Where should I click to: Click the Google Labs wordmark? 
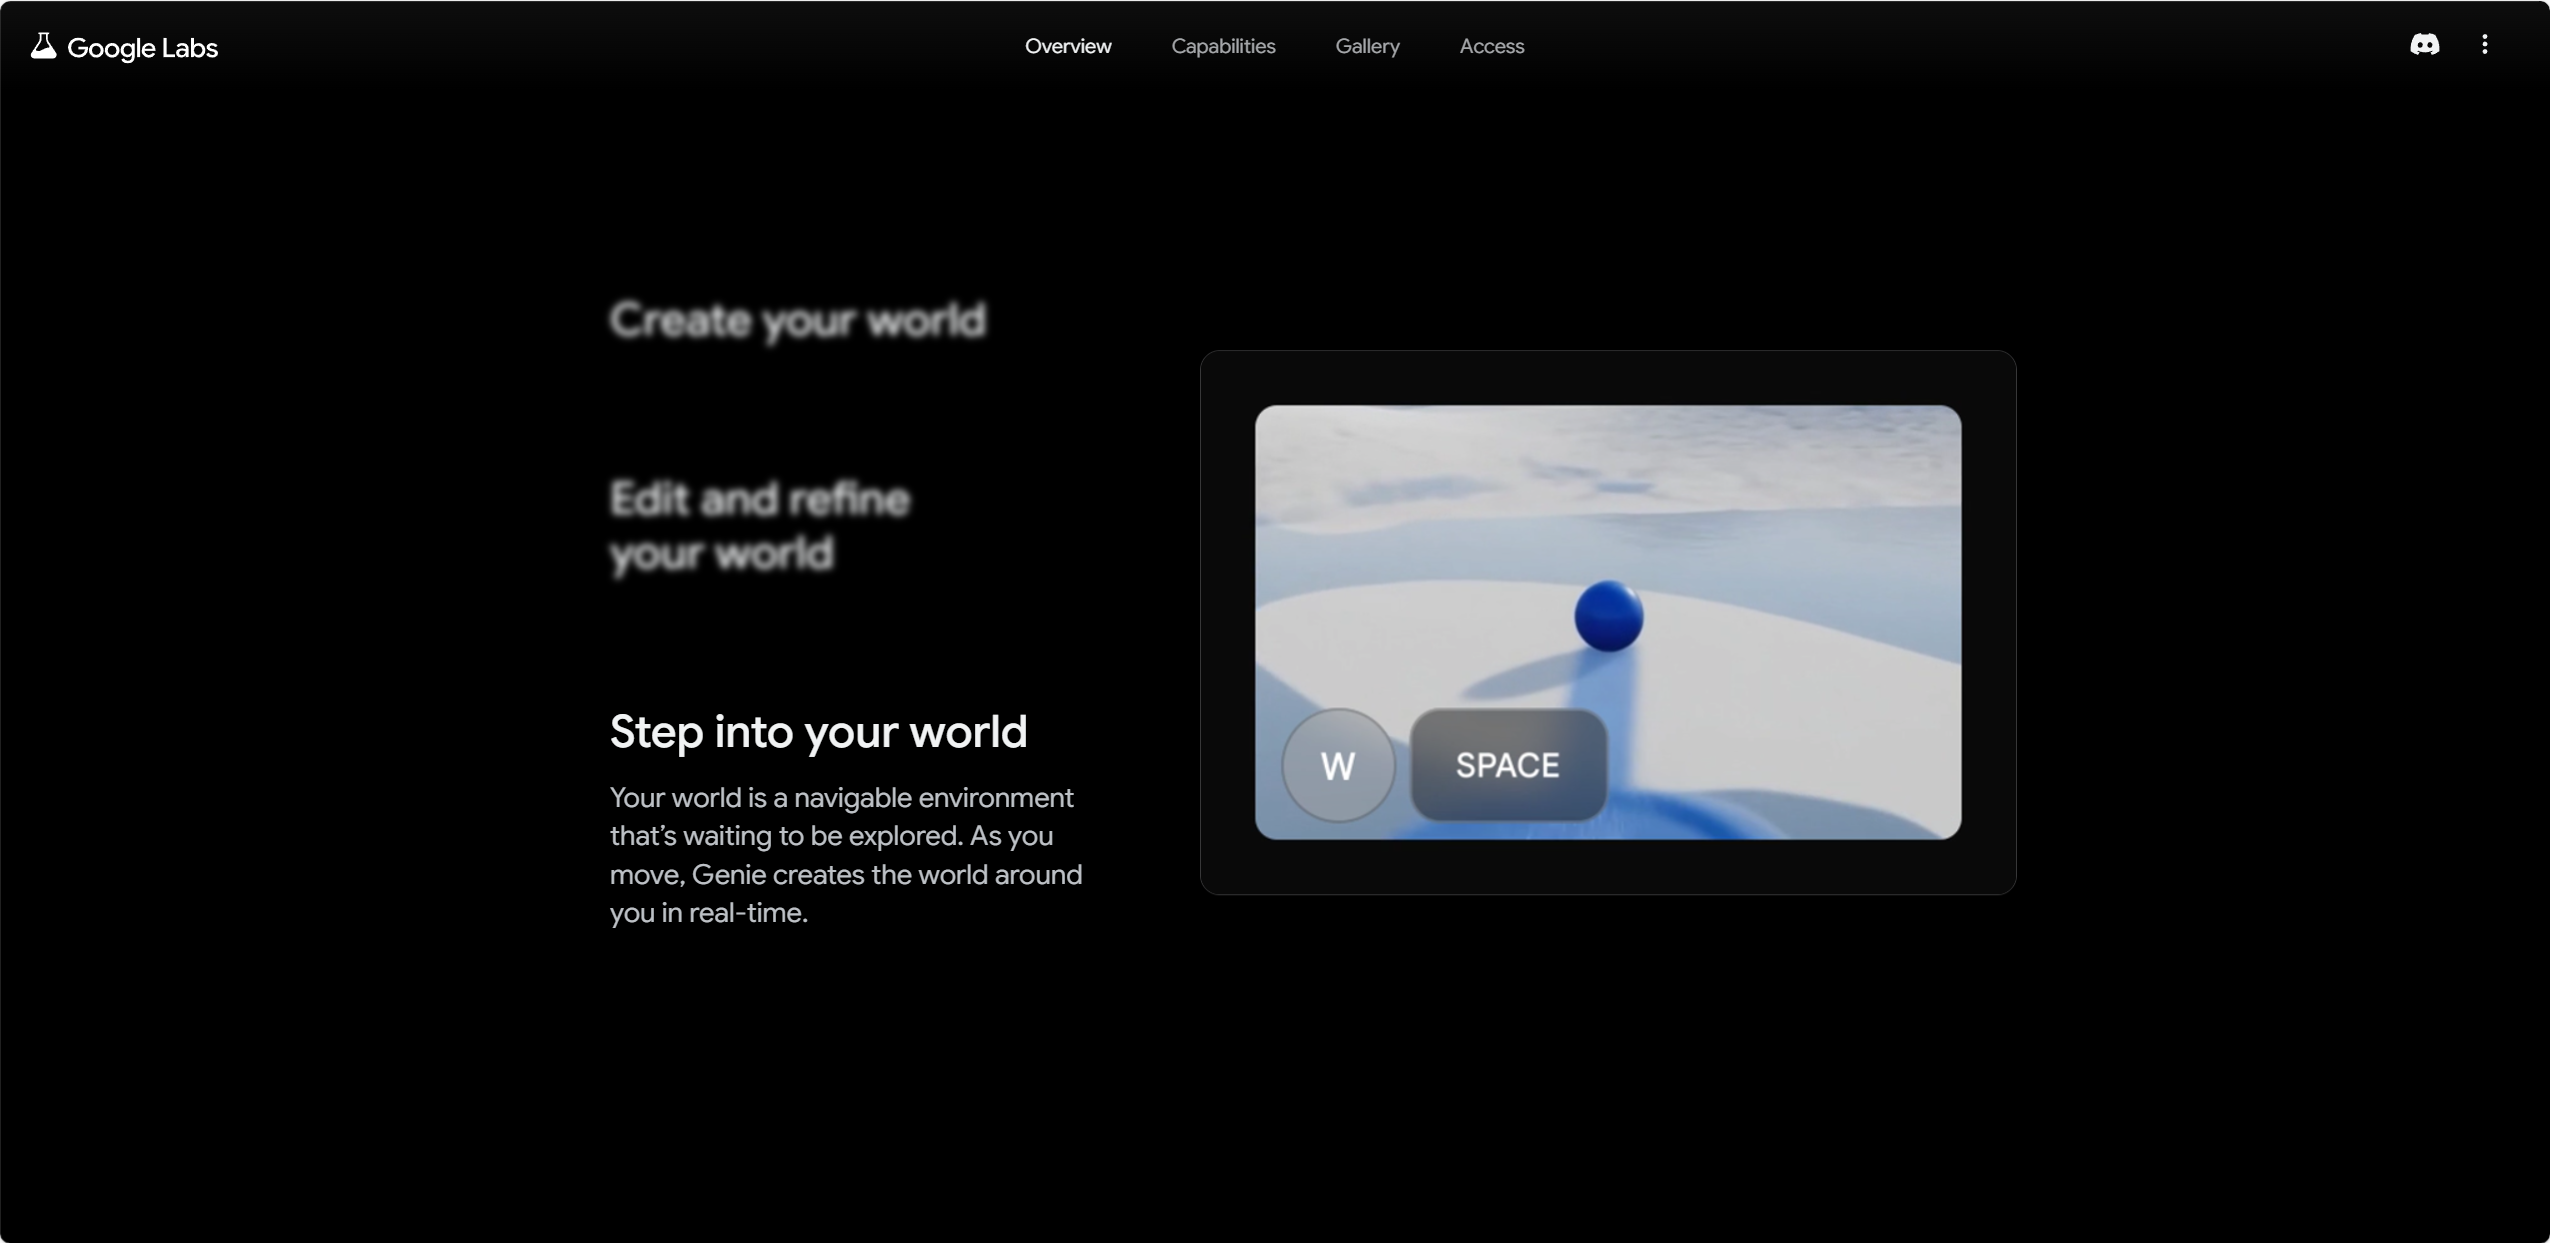click(142, 48)
